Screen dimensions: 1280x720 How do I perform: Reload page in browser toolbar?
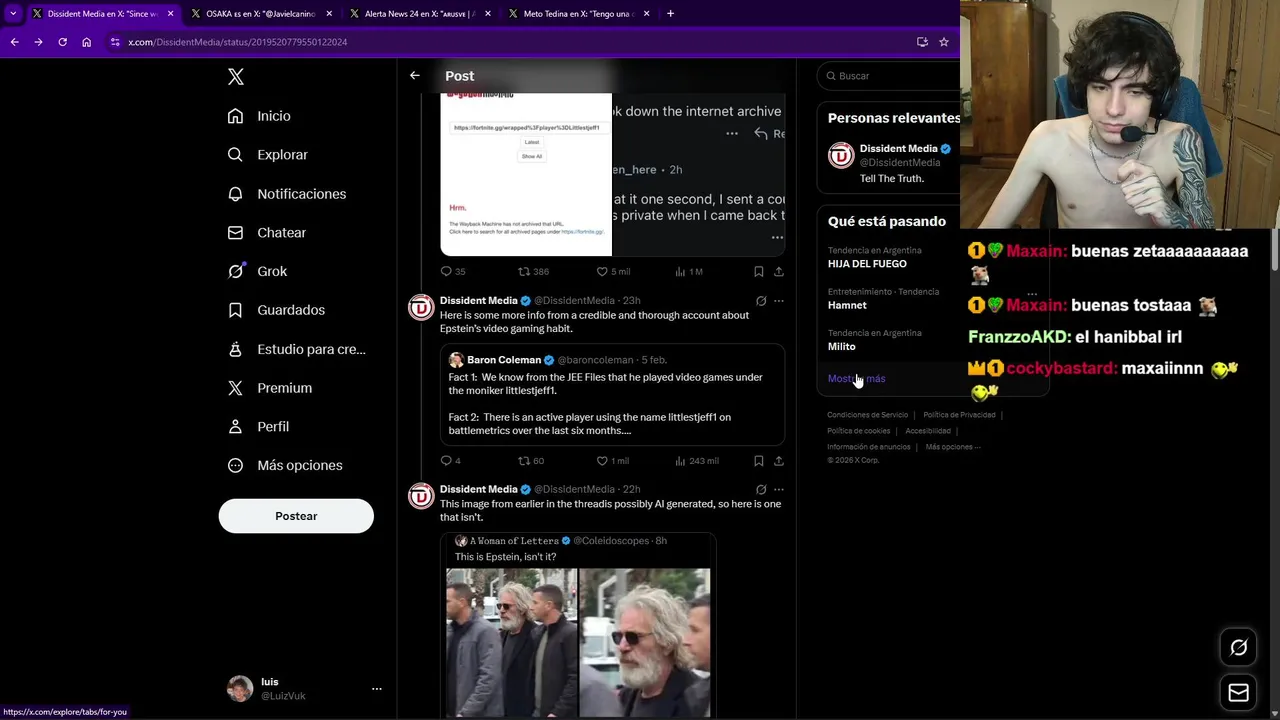tap(62, 42)
